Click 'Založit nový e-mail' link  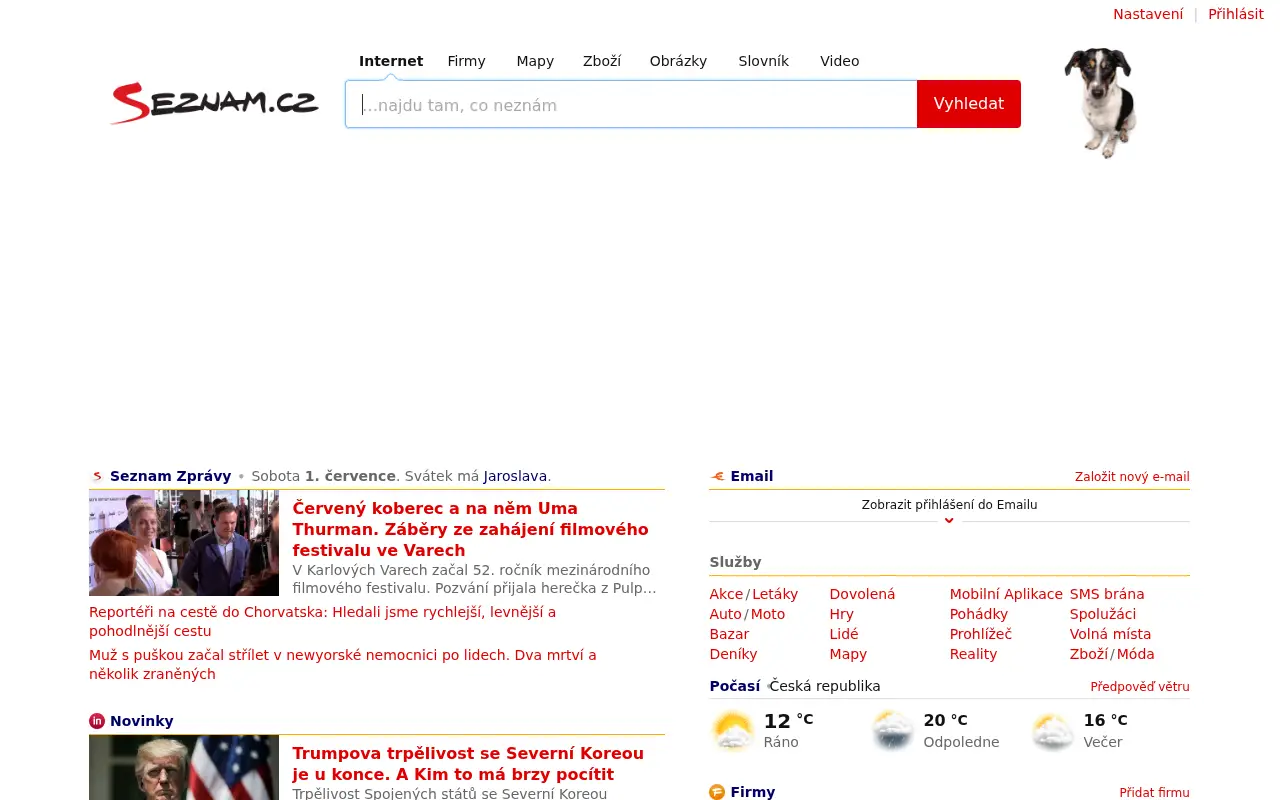(1132, 477)
